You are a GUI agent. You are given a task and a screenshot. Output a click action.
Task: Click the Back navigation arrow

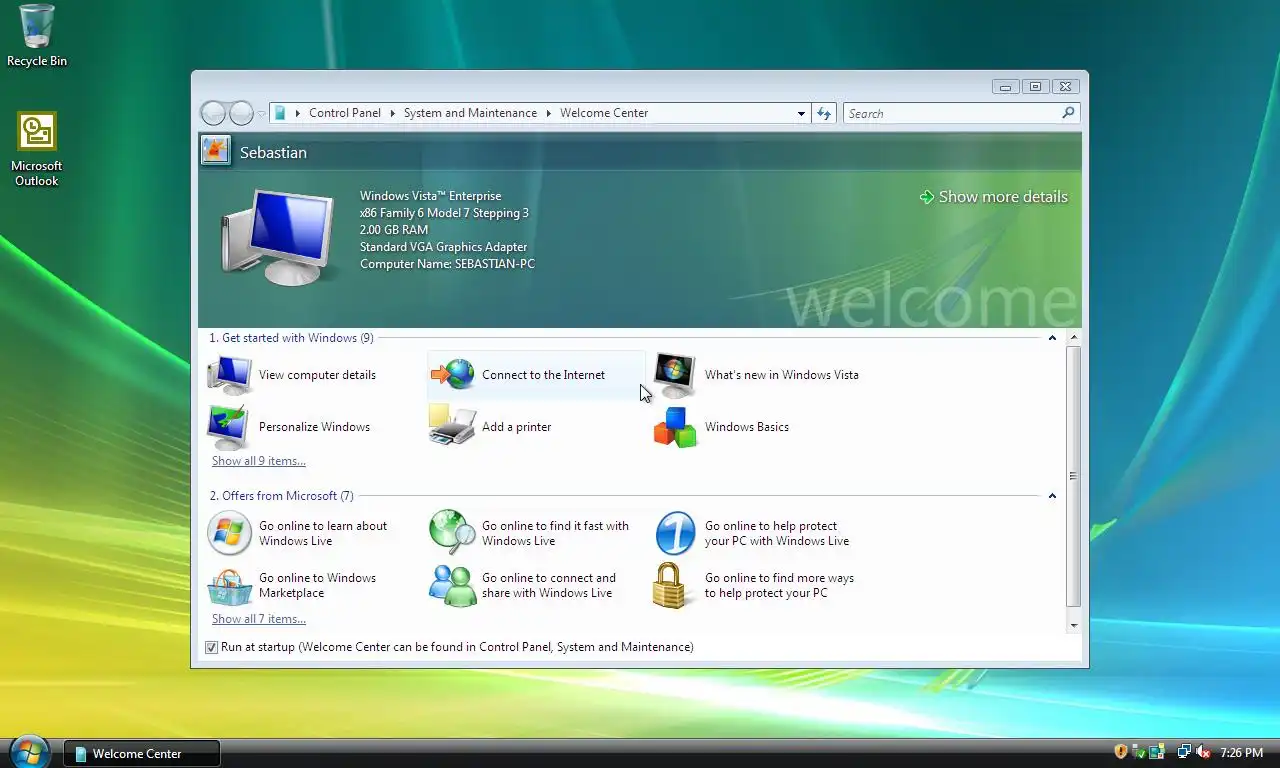213,113
